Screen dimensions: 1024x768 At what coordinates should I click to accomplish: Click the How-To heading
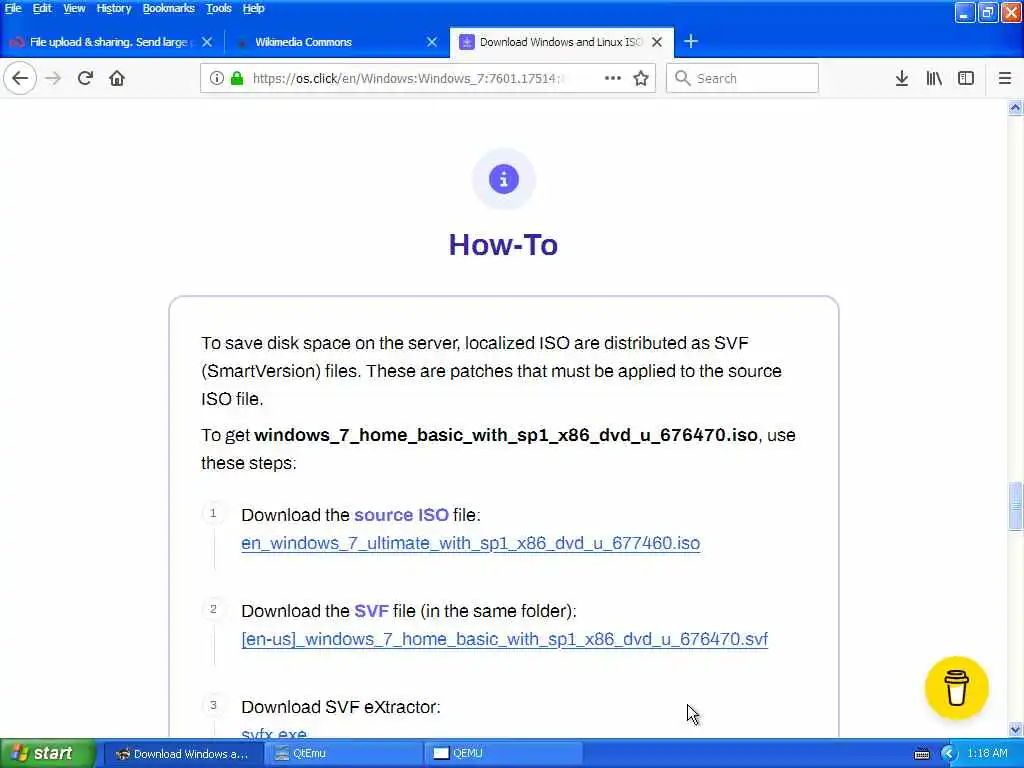(504, 245)
